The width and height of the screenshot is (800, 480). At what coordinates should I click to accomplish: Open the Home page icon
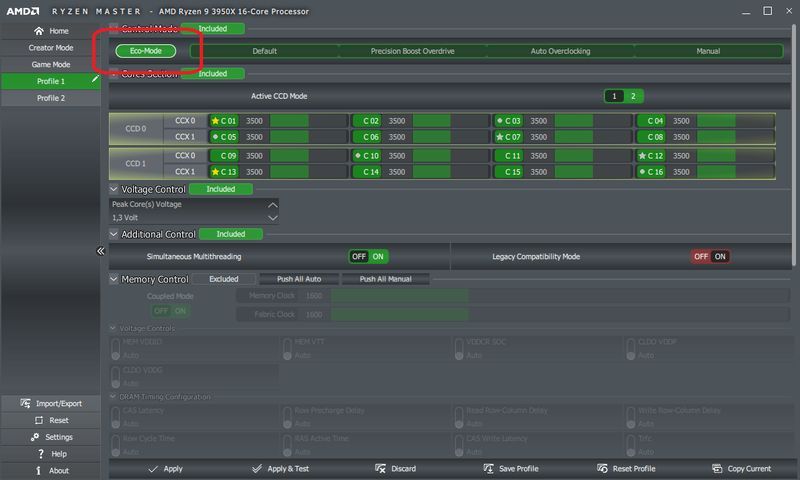click(x=39, y=31)
